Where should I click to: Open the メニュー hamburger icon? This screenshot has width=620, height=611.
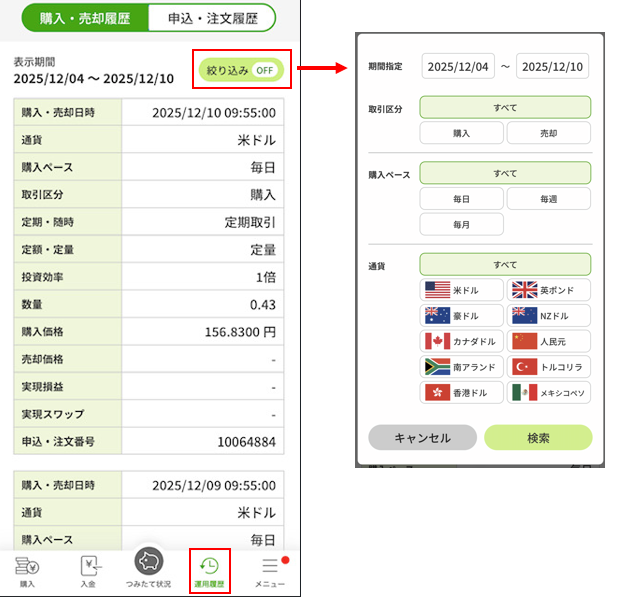tap(270, 569)
